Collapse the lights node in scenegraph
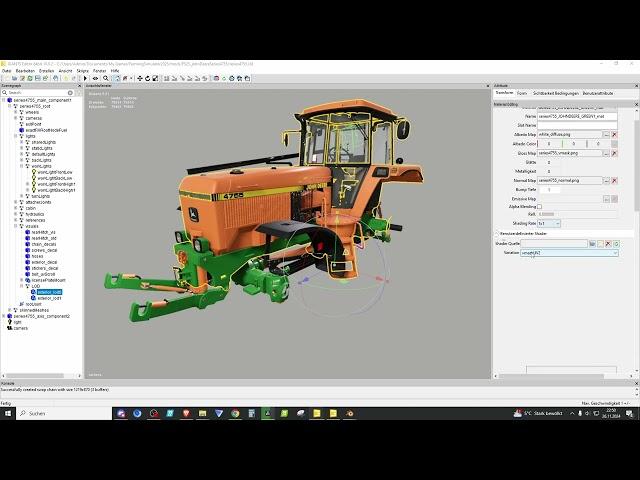640x480 pixels. [x=16, y=136]
